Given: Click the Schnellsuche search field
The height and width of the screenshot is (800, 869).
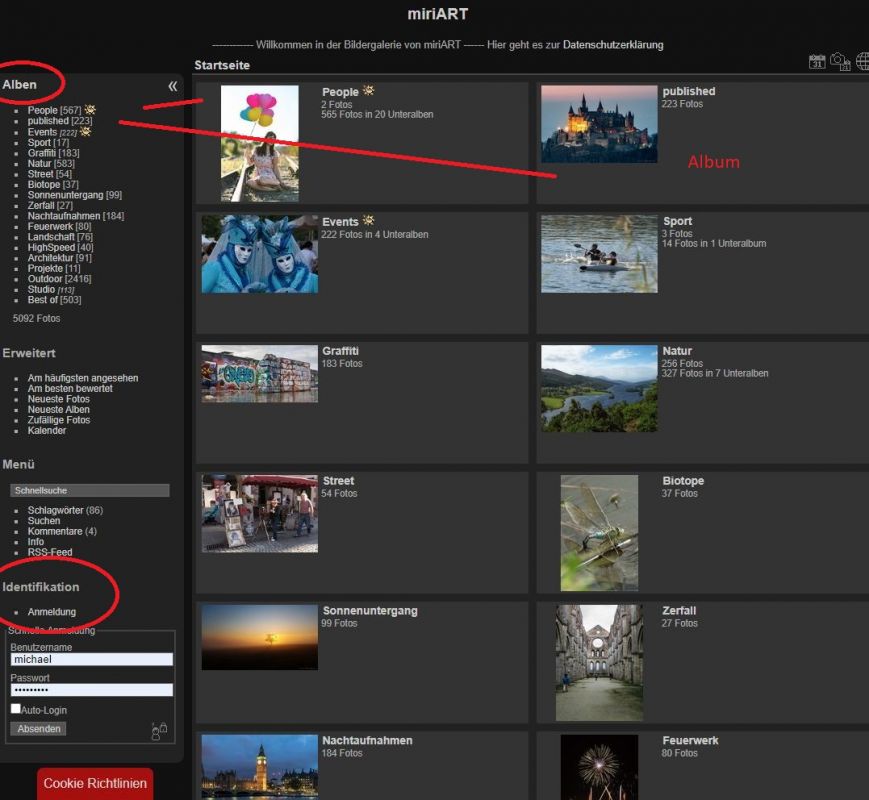Looking at the screenshot, I should point(89,491).
